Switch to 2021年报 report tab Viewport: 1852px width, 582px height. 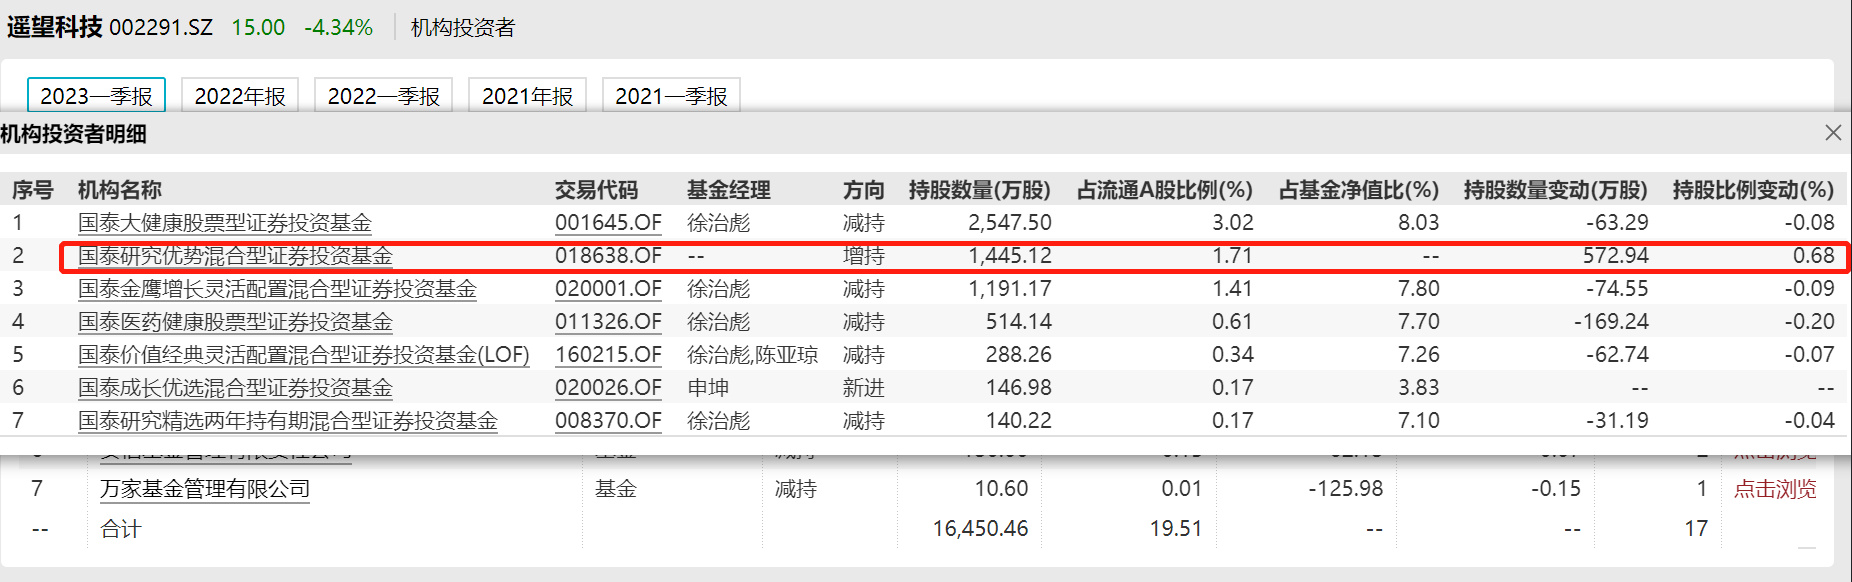coord(527,96)
